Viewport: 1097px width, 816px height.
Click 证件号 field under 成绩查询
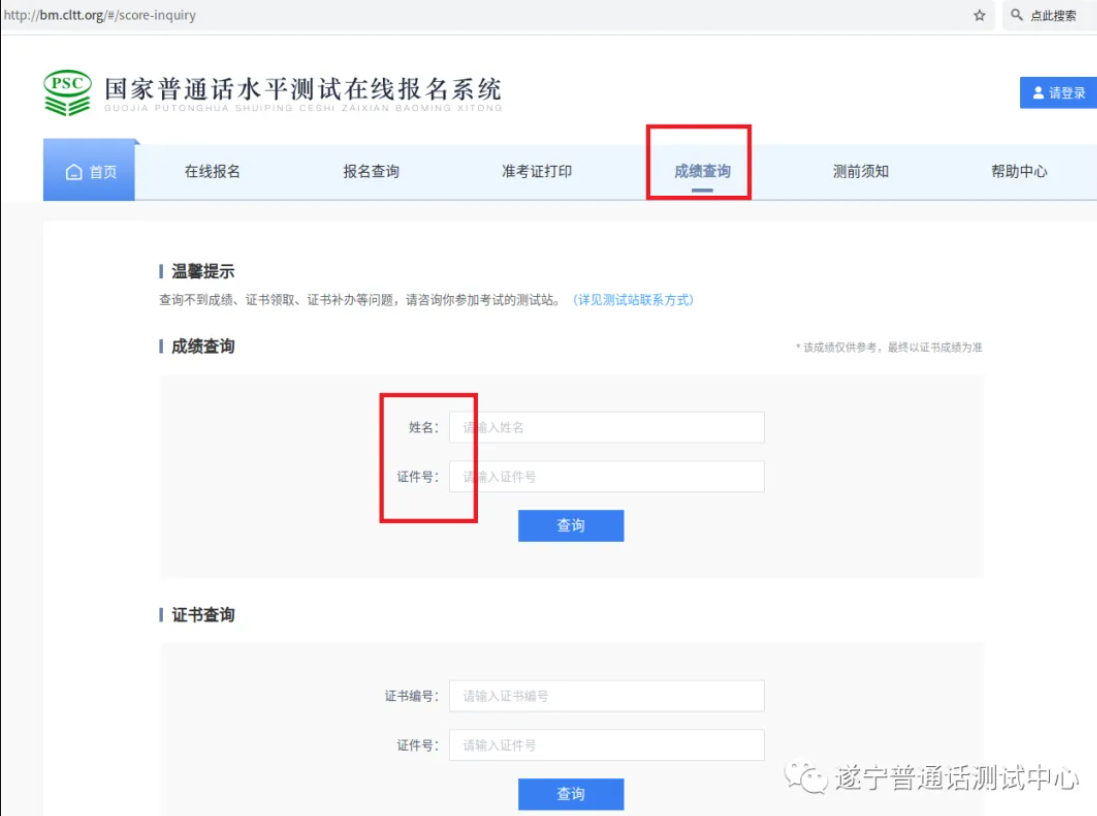pyautogui.click(x=606, y=477)
